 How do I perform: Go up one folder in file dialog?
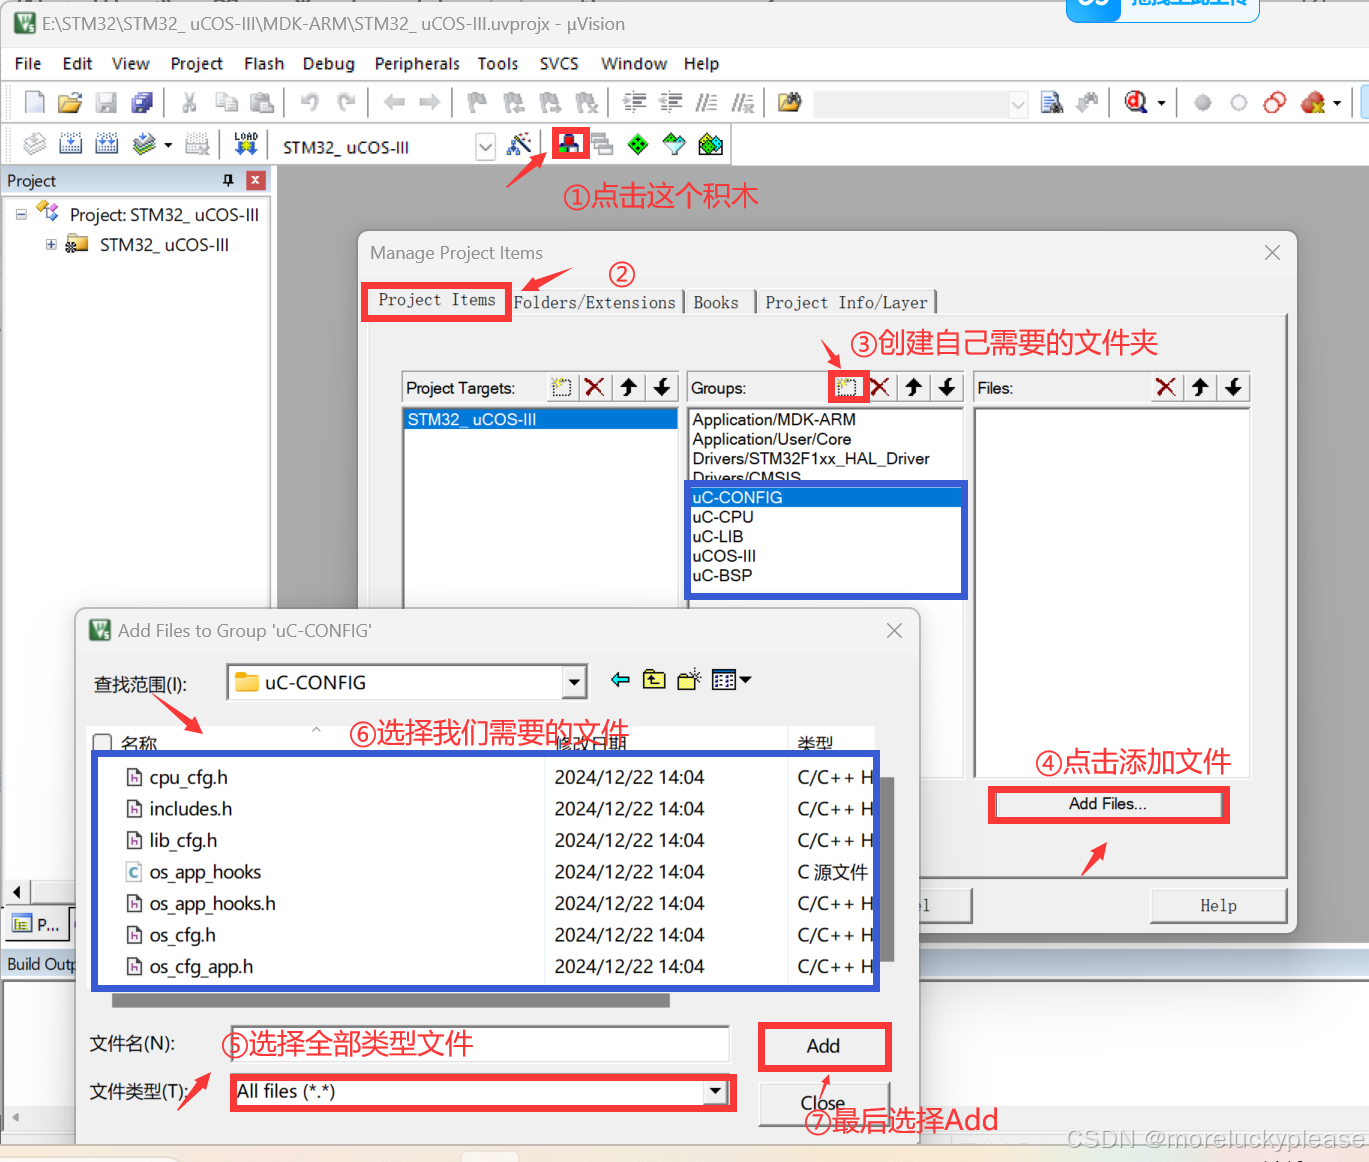[x=654, y=680]
